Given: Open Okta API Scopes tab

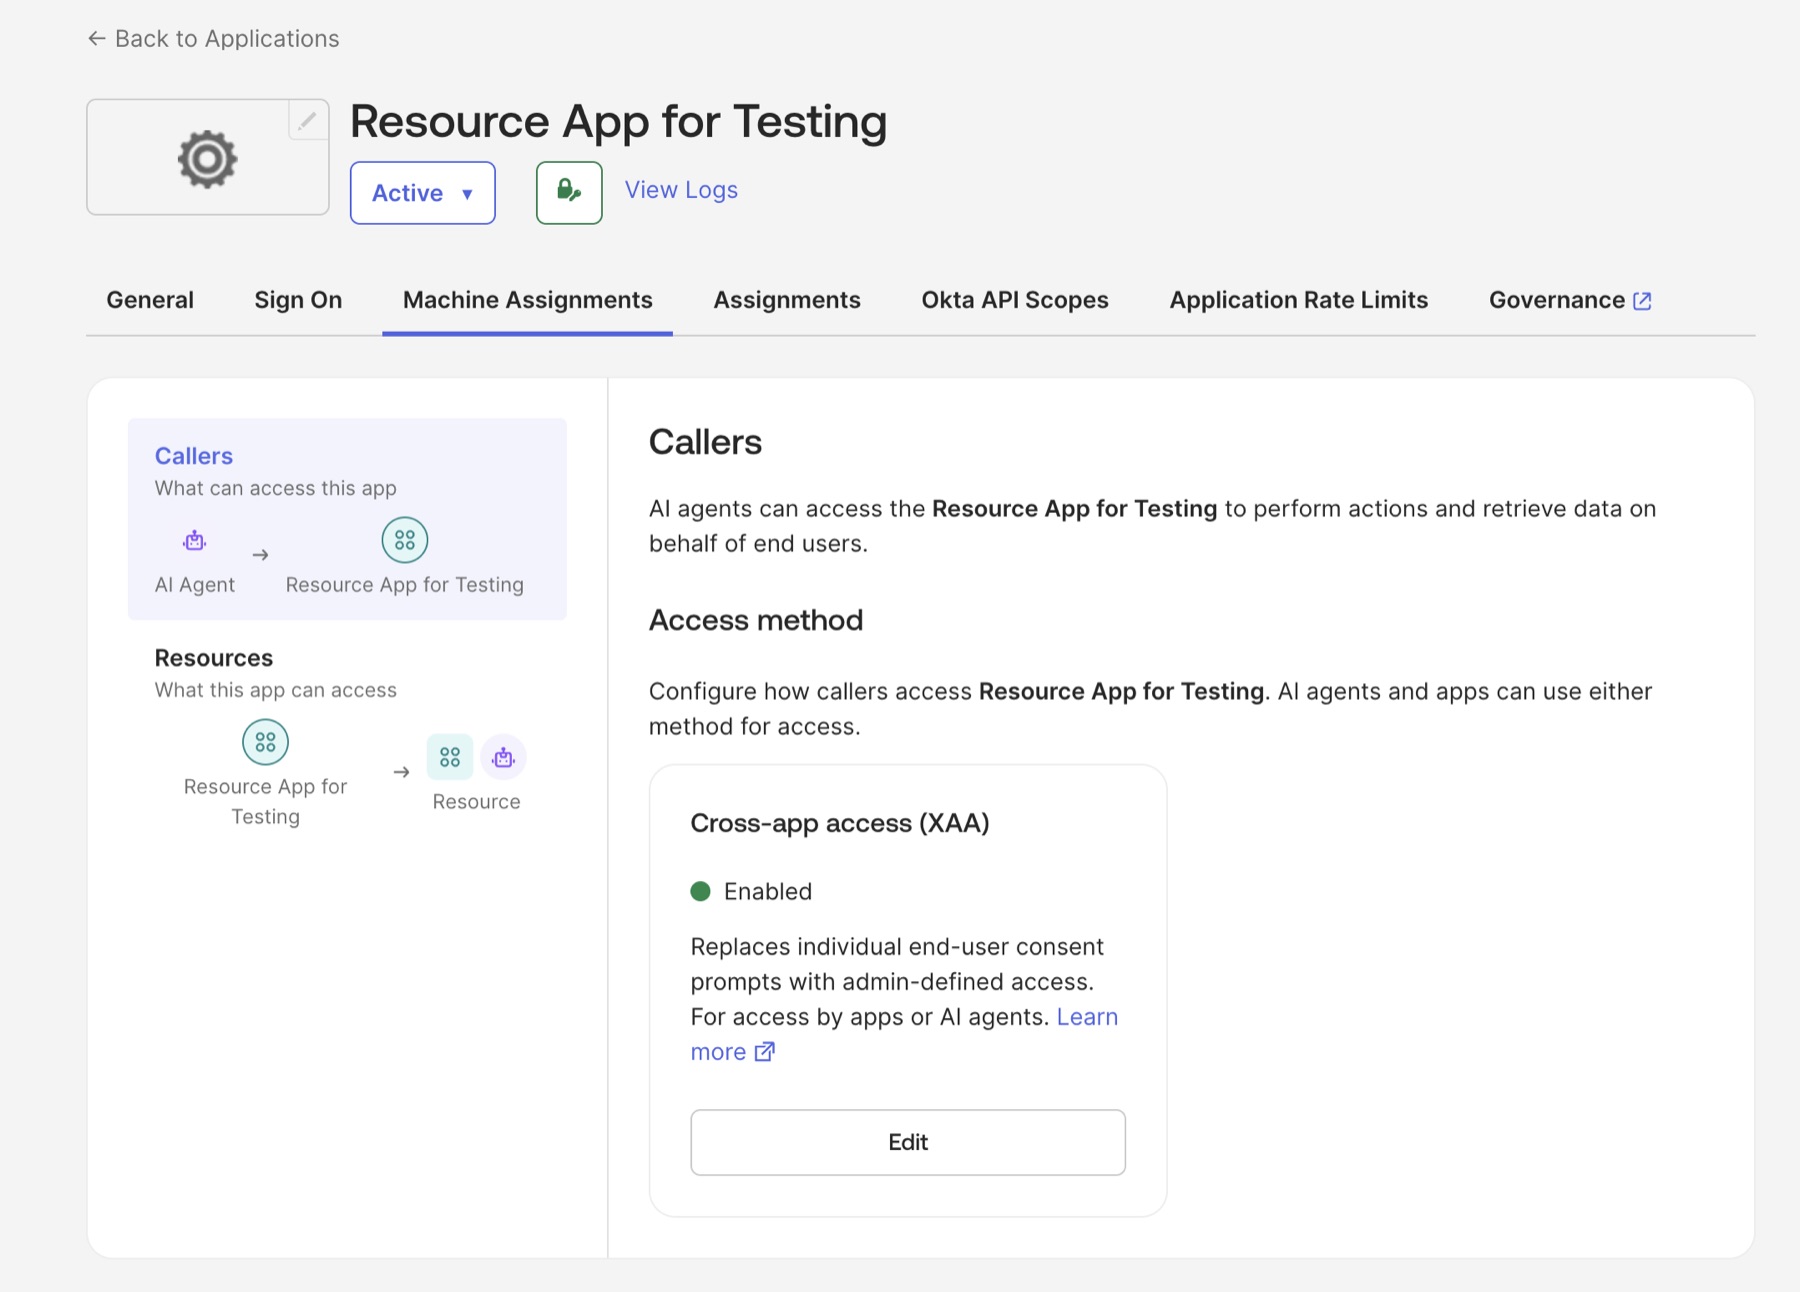Looking at the screenshot, I should click(x=1015, y=300).
